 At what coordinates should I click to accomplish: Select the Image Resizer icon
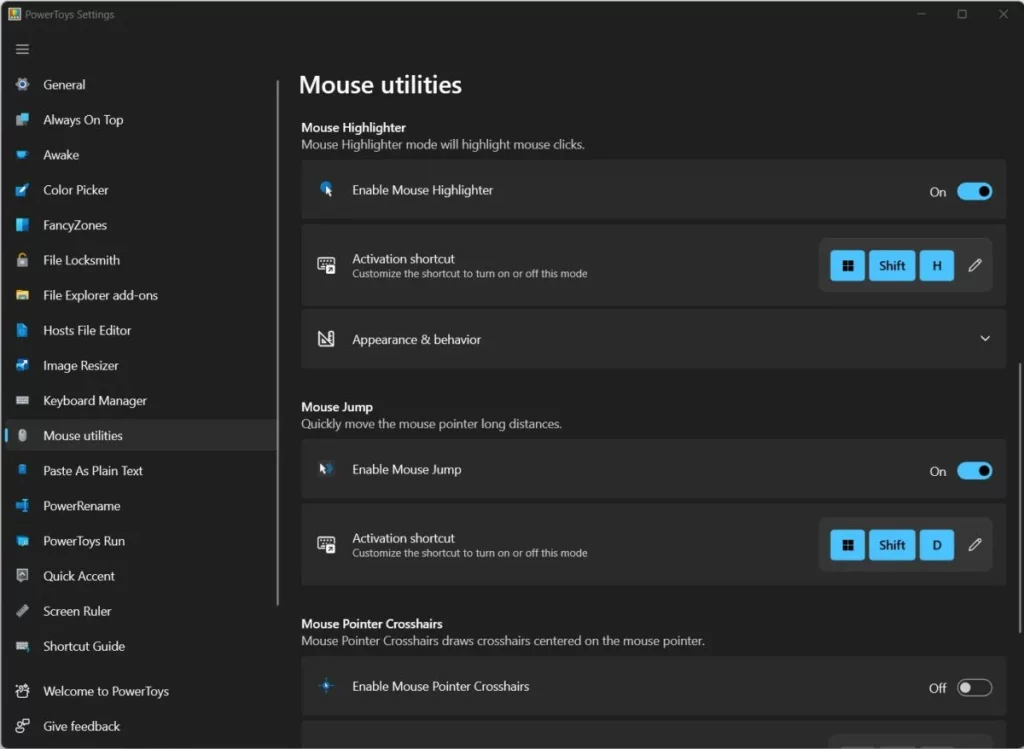coord(22,365)
